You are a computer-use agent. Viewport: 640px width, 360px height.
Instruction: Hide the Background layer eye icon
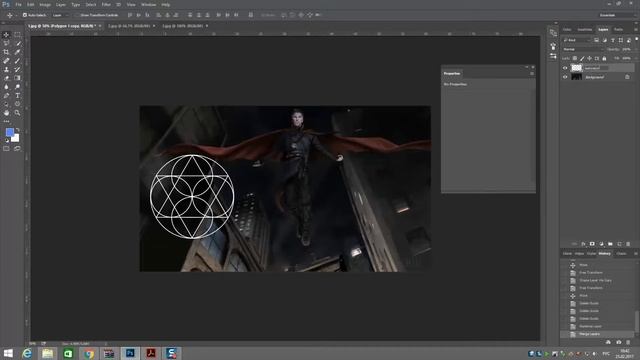point(565,77)
